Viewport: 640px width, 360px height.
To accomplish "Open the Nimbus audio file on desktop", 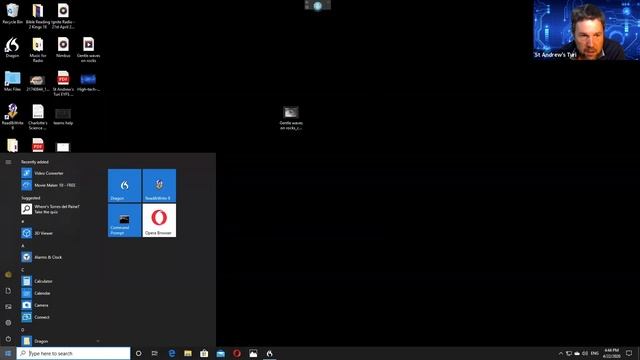I will [x=63, y=47].
